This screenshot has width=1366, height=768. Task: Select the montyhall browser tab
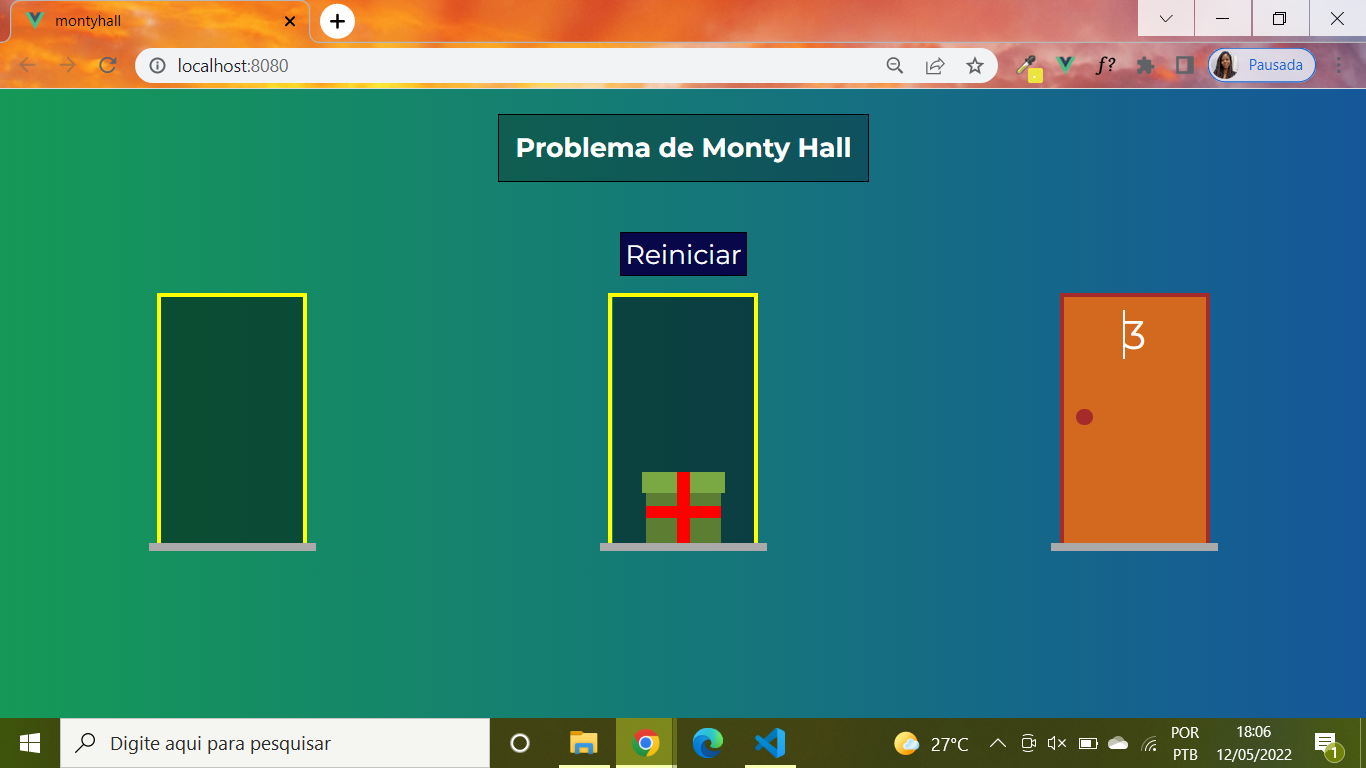click(150, 19)
